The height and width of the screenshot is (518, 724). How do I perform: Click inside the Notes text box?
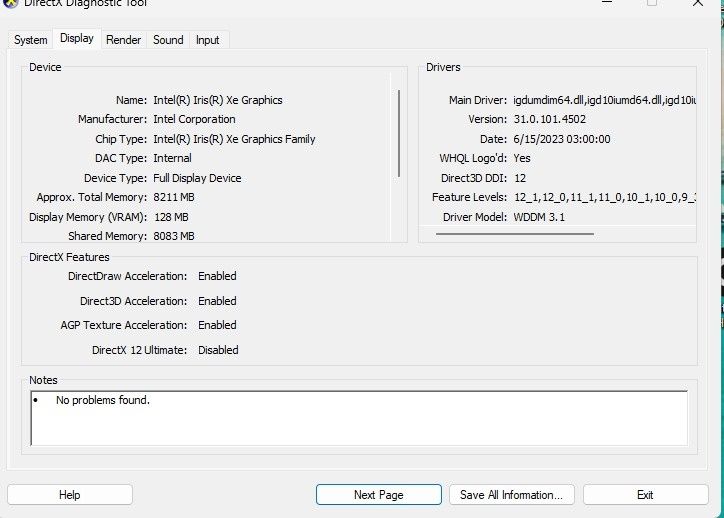(x=359, y=418)
